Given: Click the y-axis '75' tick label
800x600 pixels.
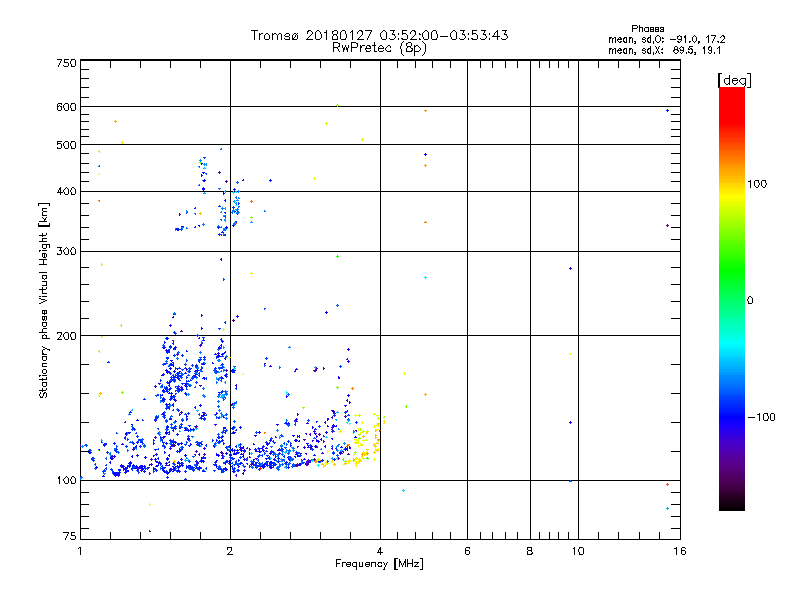Looking at the screenshot, I should pos(70,536).
